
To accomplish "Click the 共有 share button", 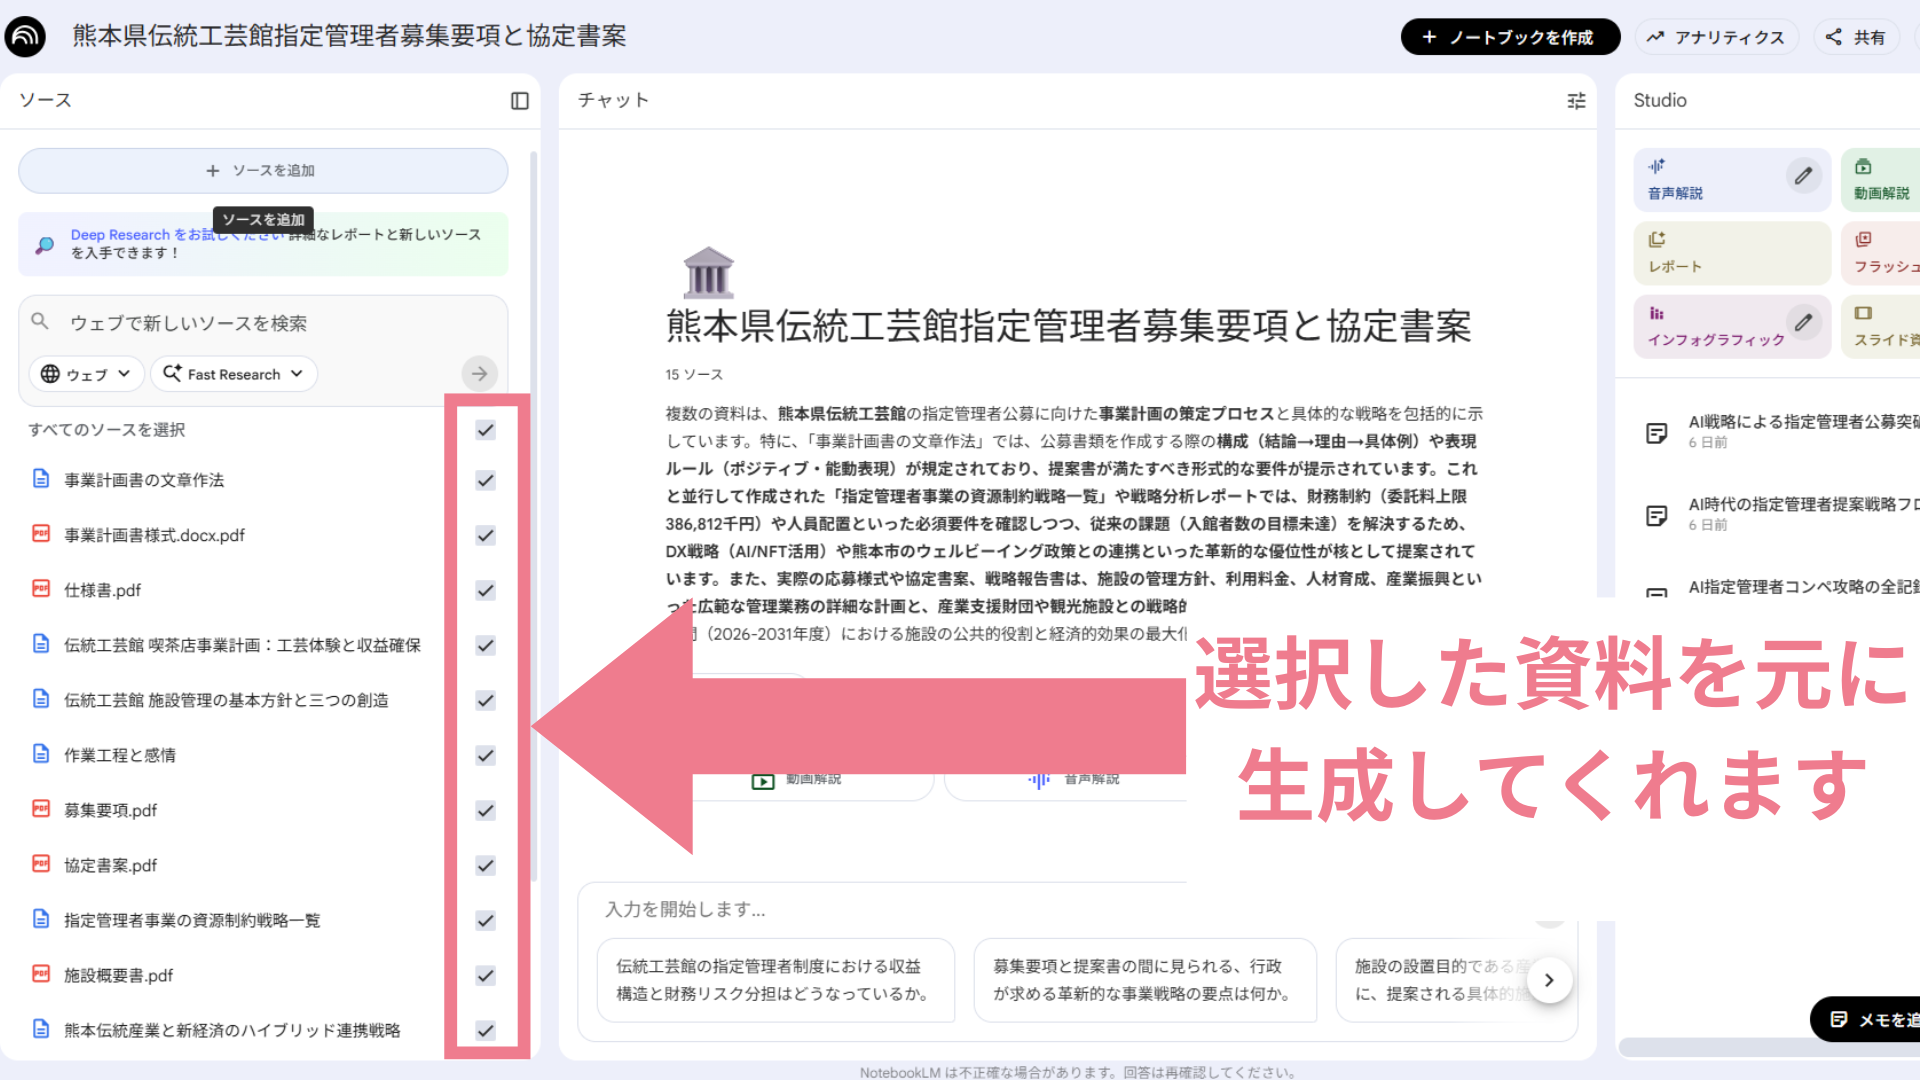I will pyautogui.click(x=1856, y=37).
